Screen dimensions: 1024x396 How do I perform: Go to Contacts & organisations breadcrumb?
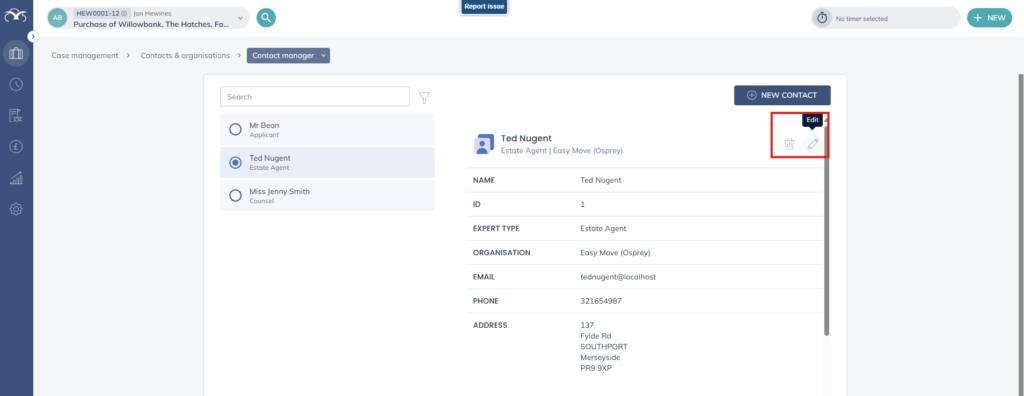click(185, 56)
